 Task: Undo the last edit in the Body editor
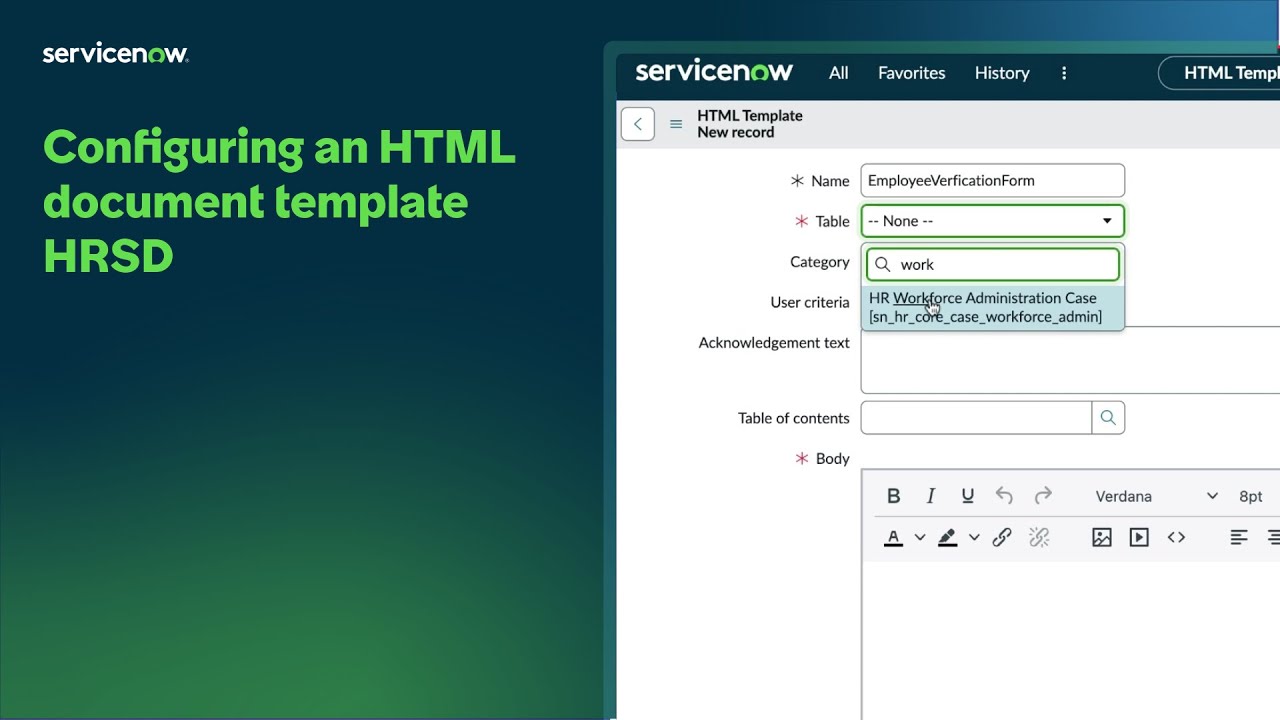point(1005,495)
